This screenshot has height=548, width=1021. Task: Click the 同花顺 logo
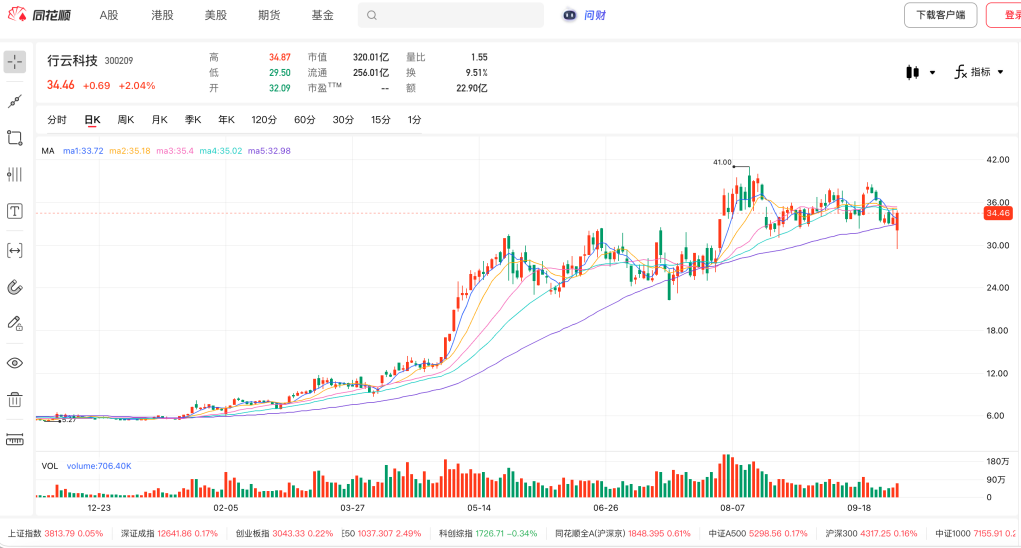click(40, 14)
